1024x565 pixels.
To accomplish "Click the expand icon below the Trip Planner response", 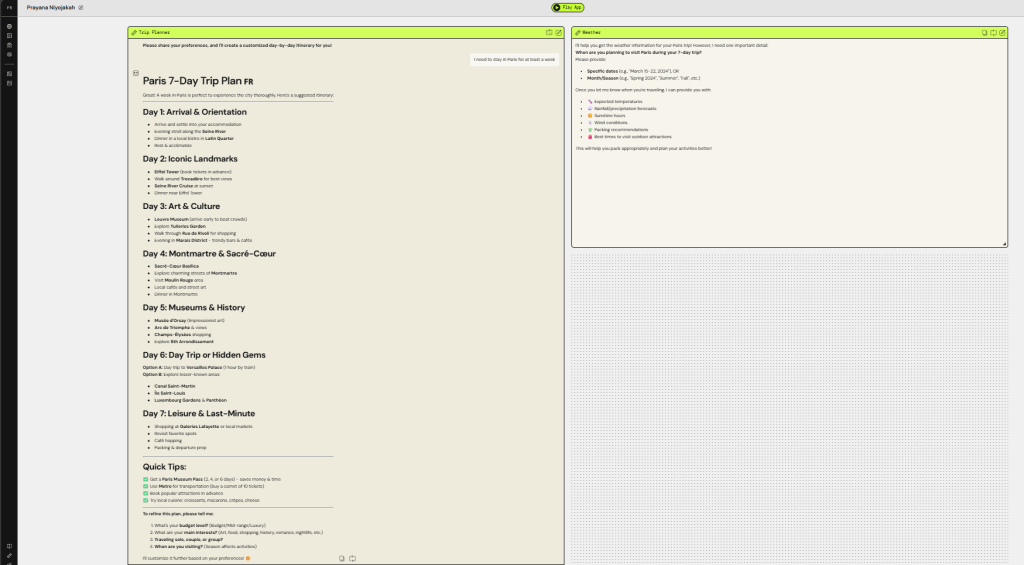I will pos(352,558).
